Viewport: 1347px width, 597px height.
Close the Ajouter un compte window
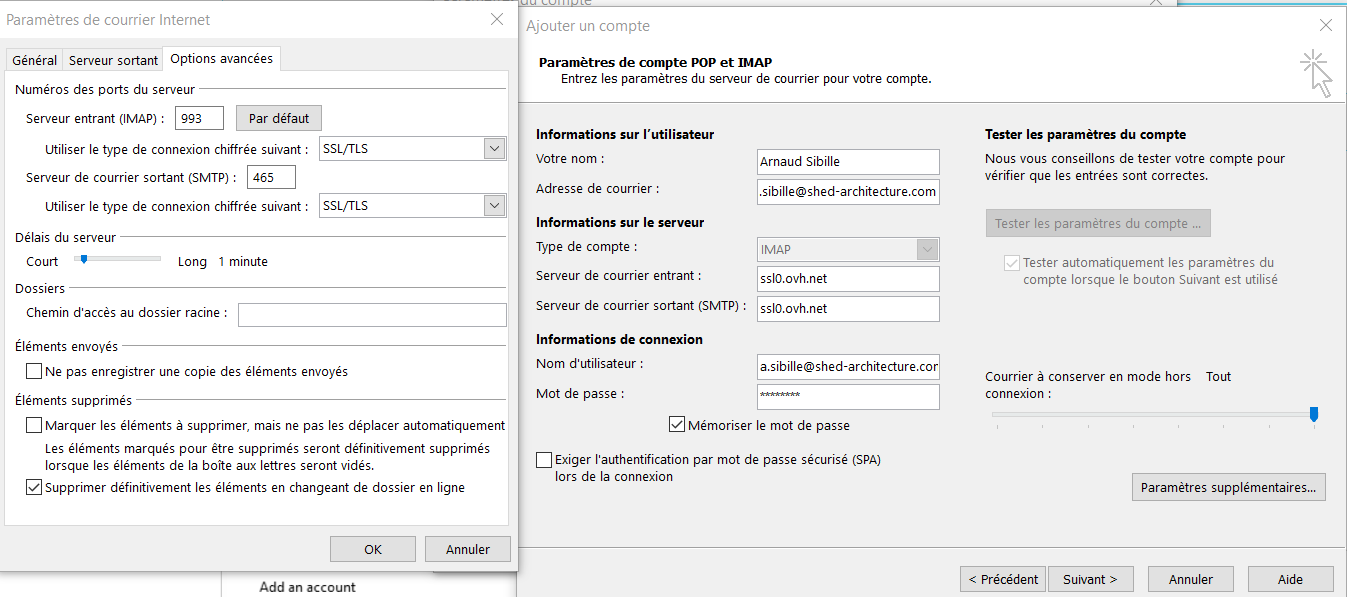click(1326, 26)
